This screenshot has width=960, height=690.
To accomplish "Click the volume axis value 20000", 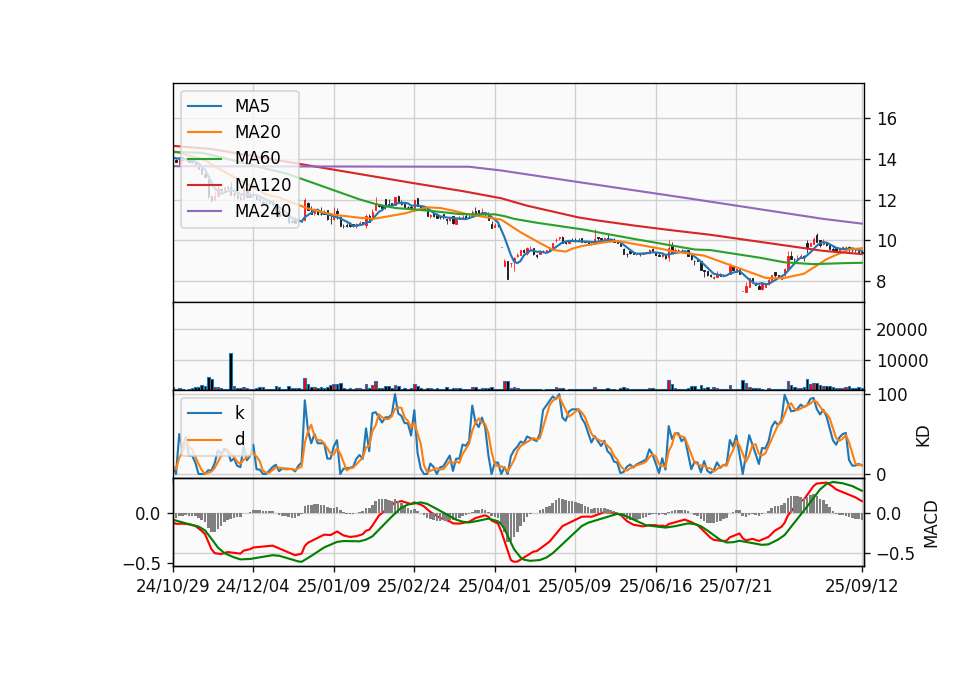I will pos(902,330).
